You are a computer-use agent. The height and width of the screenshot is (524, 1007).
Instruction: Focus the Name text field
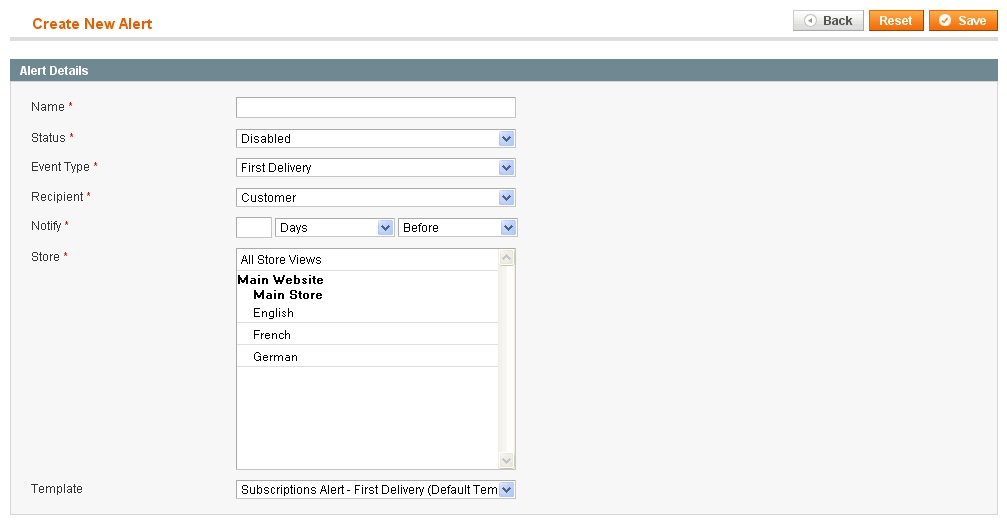376,107
